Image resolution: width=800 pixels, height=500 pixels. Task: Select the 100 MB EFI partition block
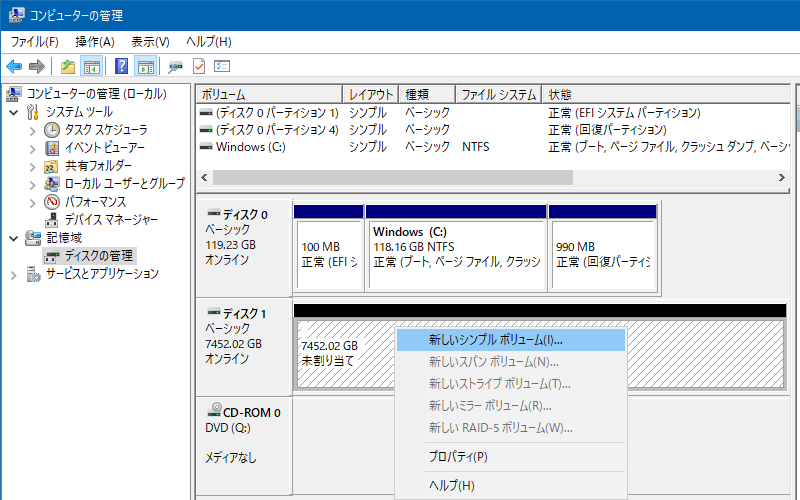coord(329,248)
